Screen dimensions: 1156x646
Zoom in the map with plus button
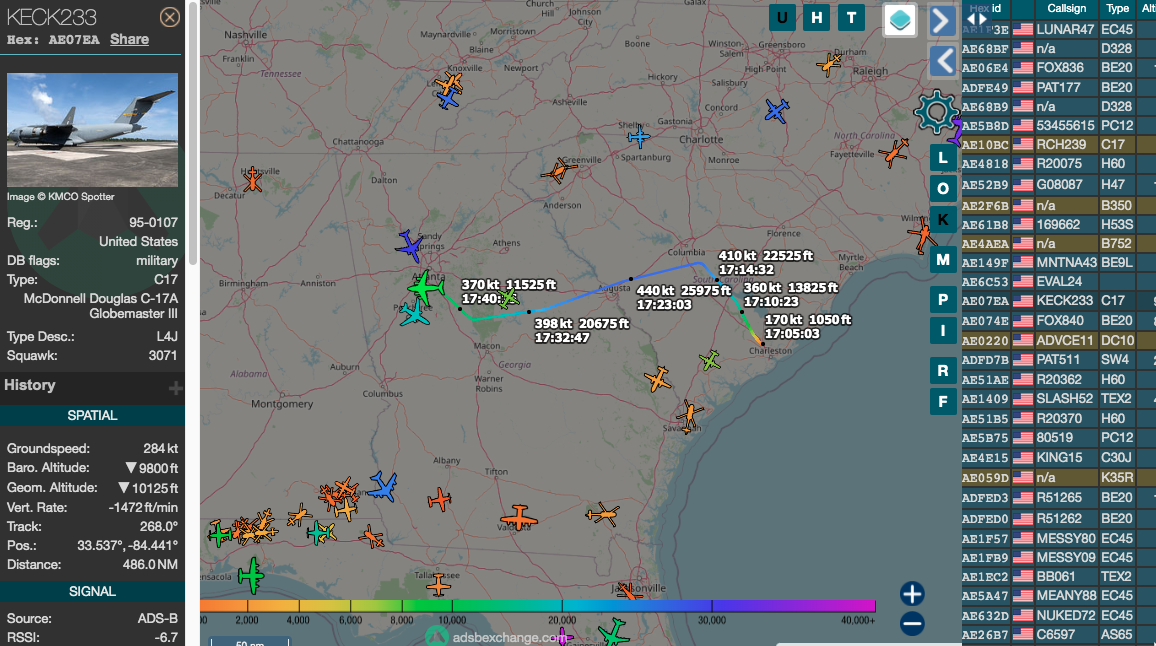(x=912, y=594)
